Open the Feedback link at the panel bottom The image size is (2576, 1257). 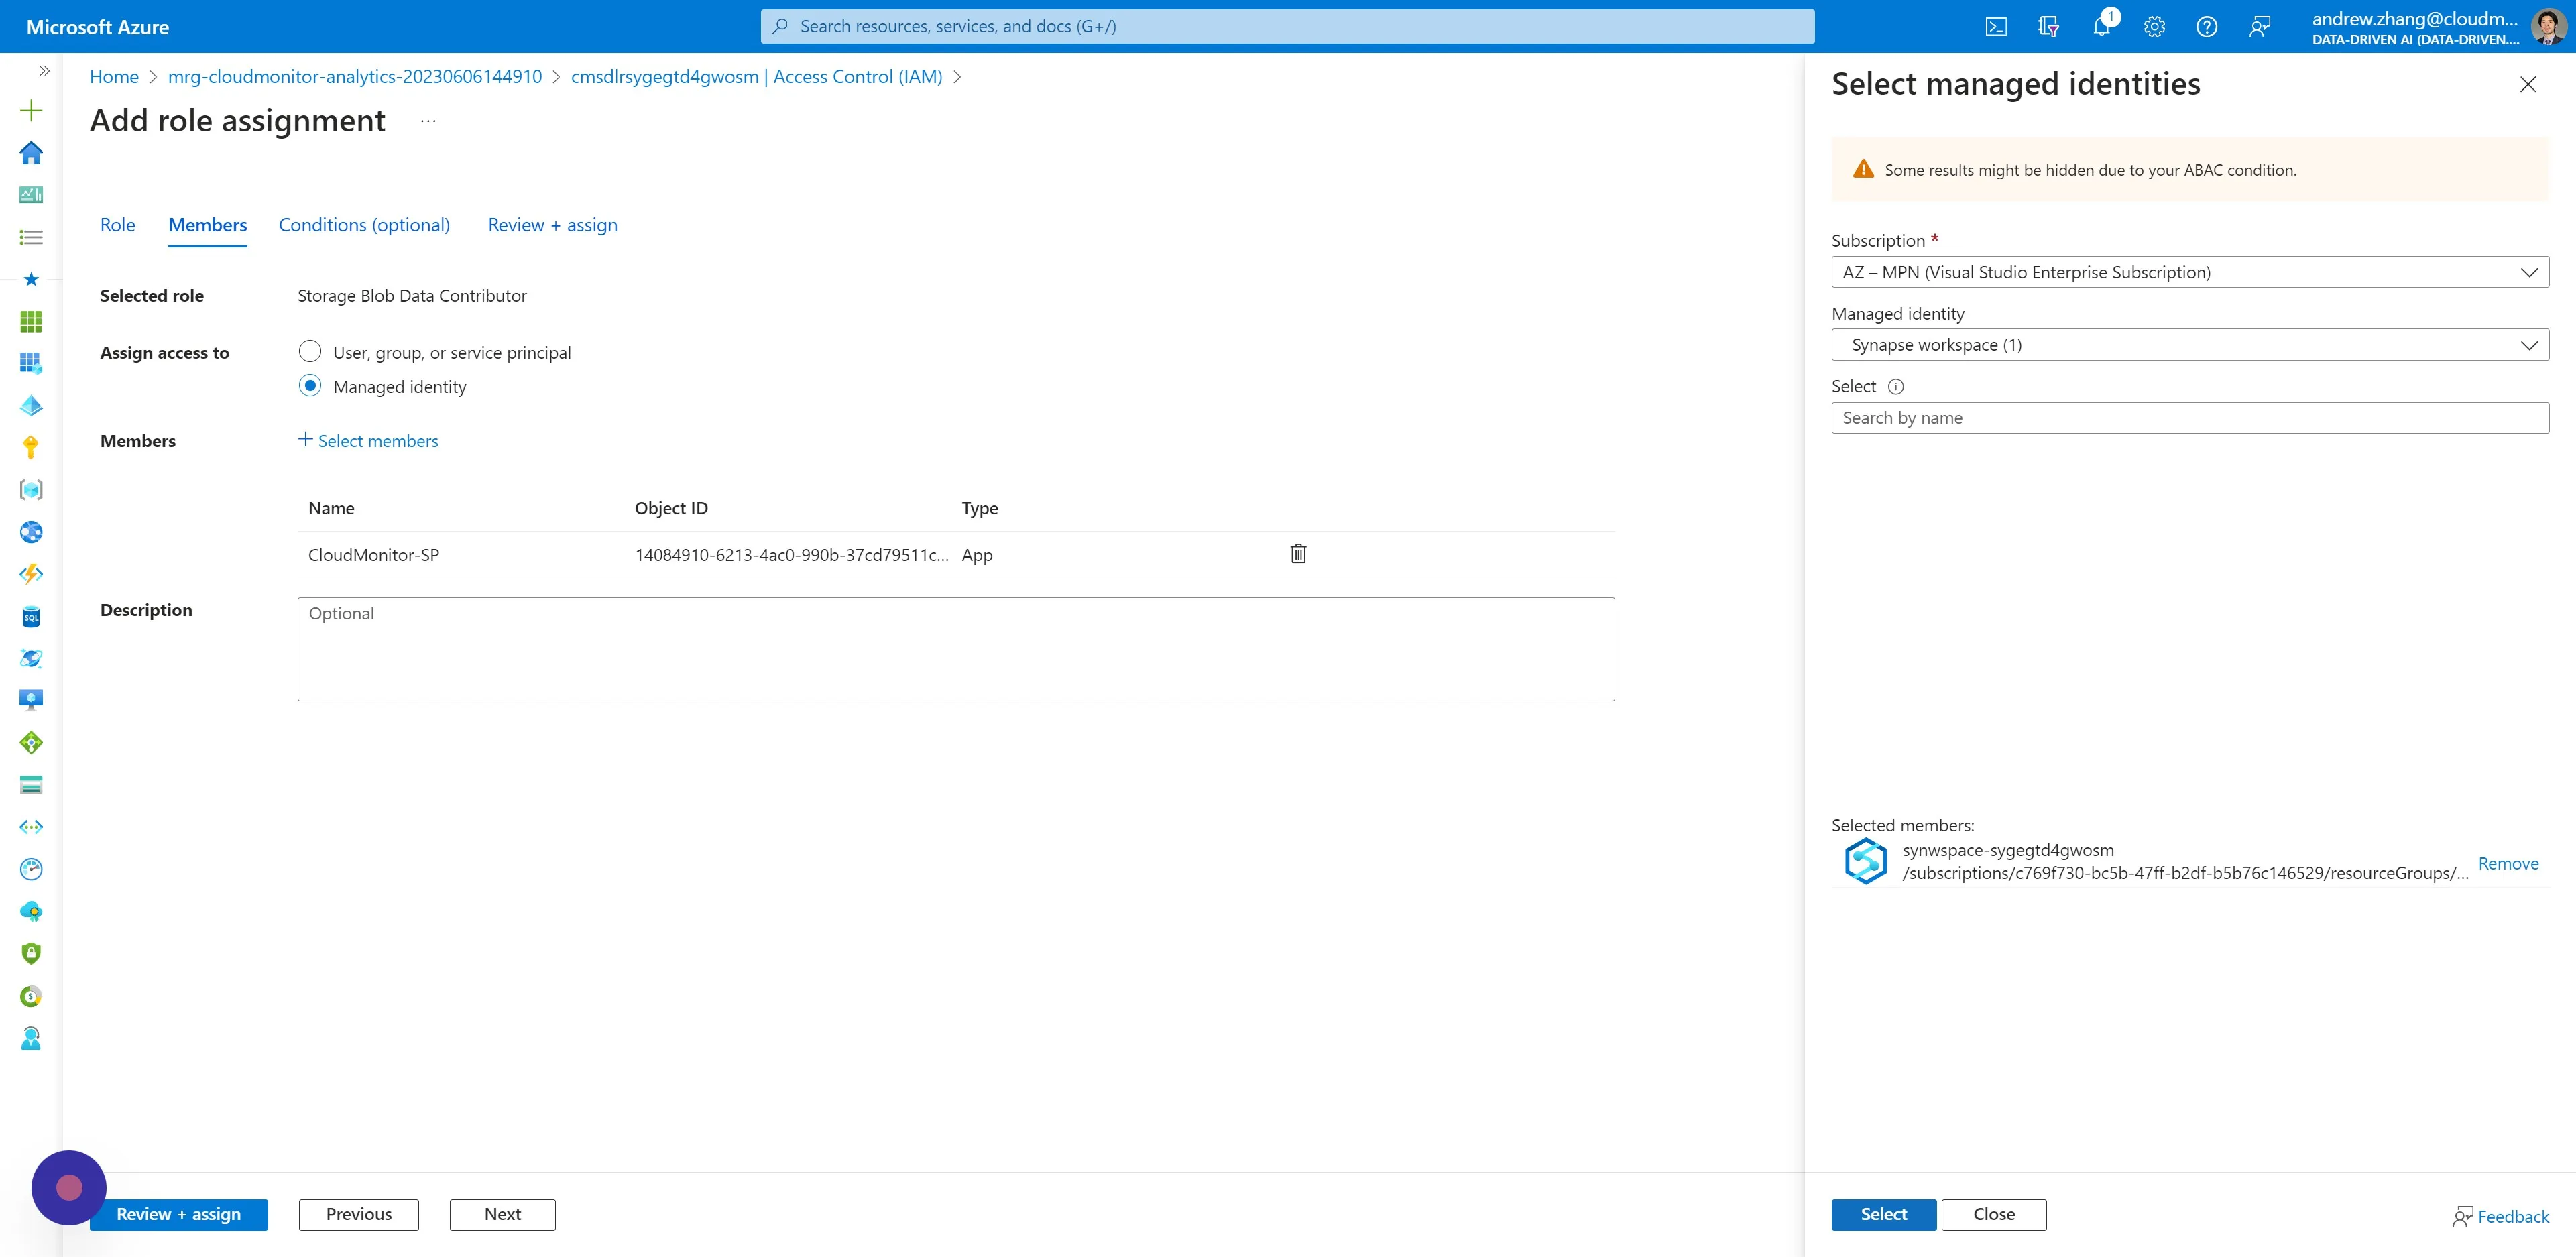pyautogui.click(x=2500, y=1217)
